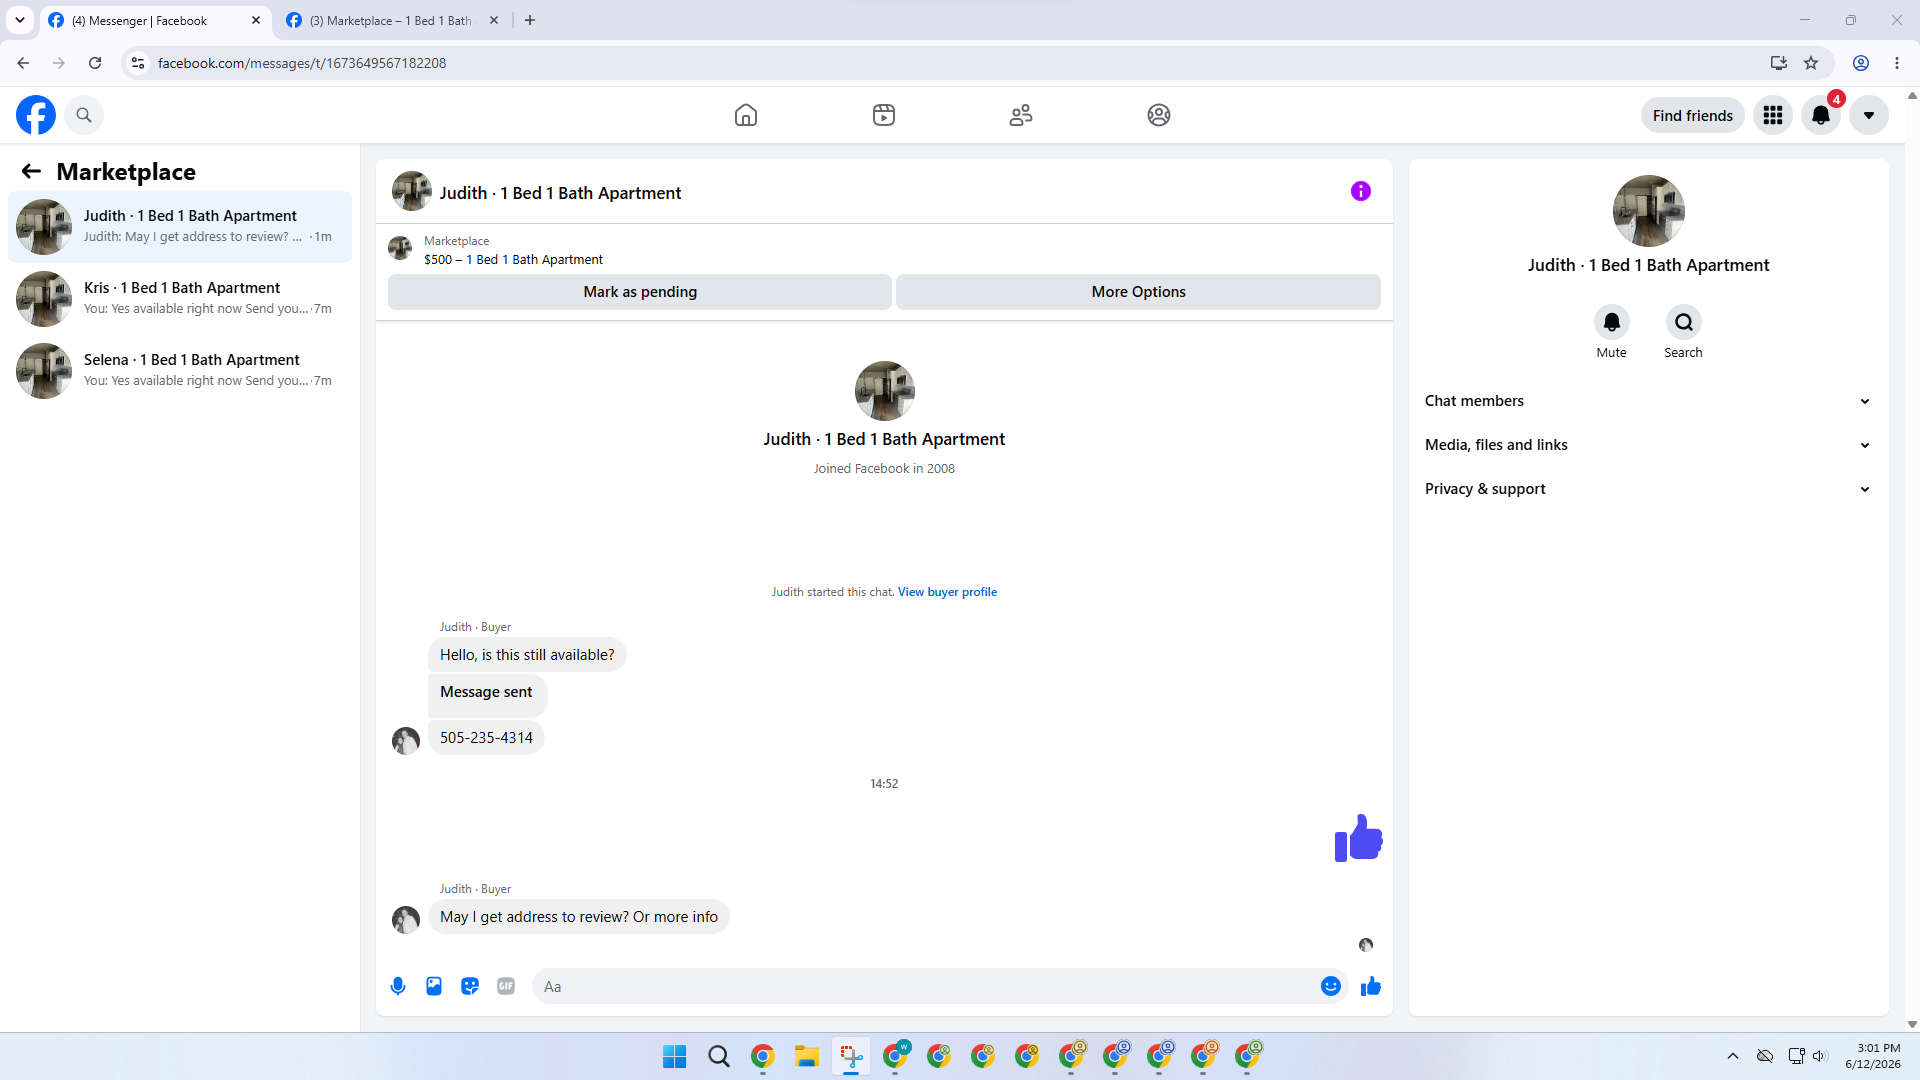
Task: Expand the Media, files and links section
Action: 1648,445
